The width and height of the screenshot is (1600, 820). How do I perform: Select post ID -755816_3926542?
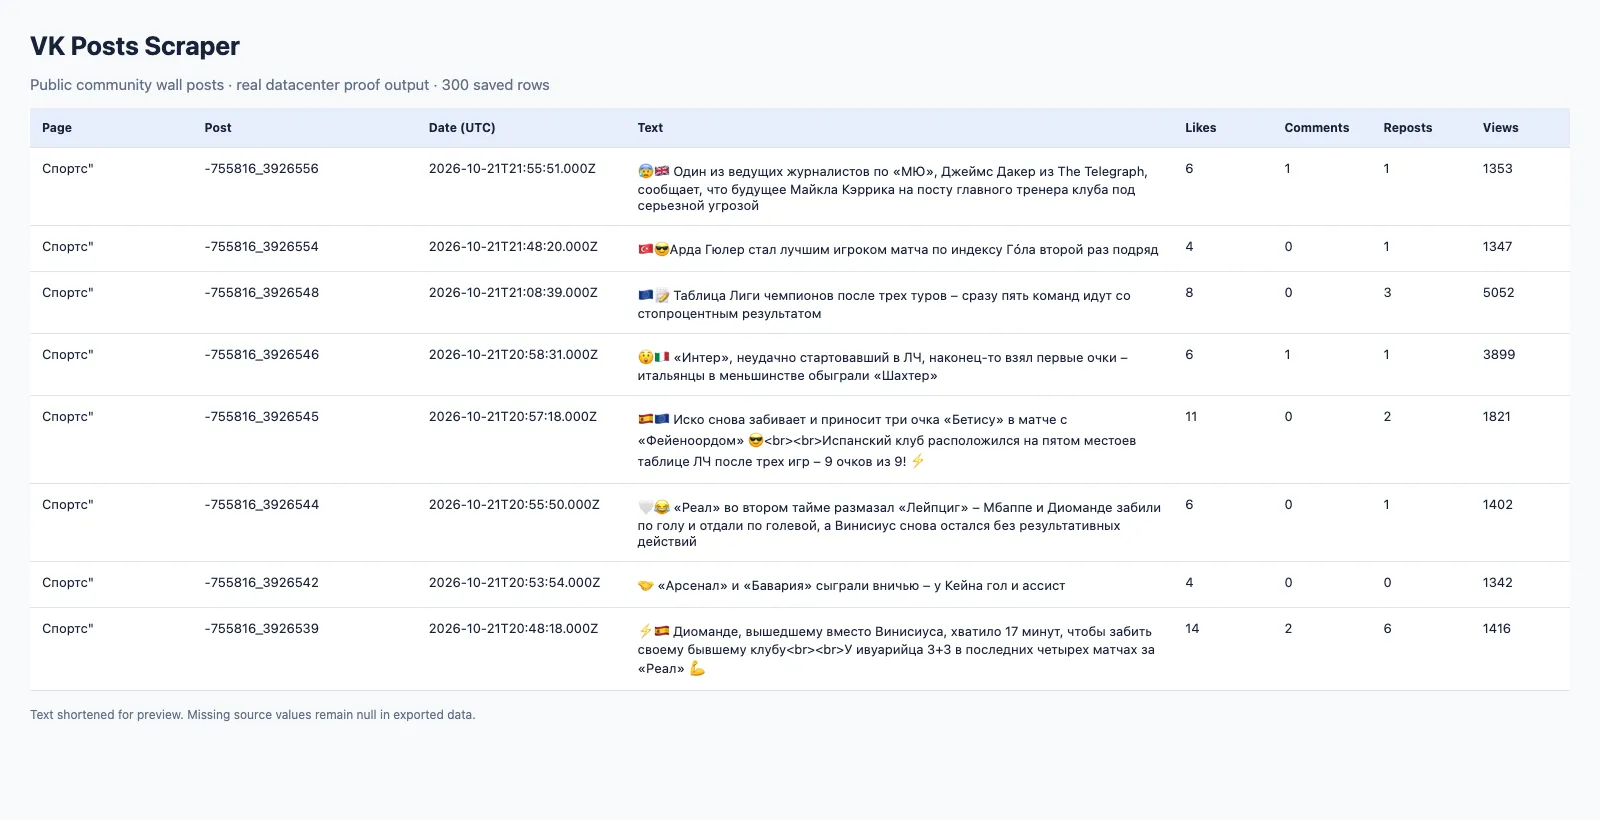click(262, 583)
